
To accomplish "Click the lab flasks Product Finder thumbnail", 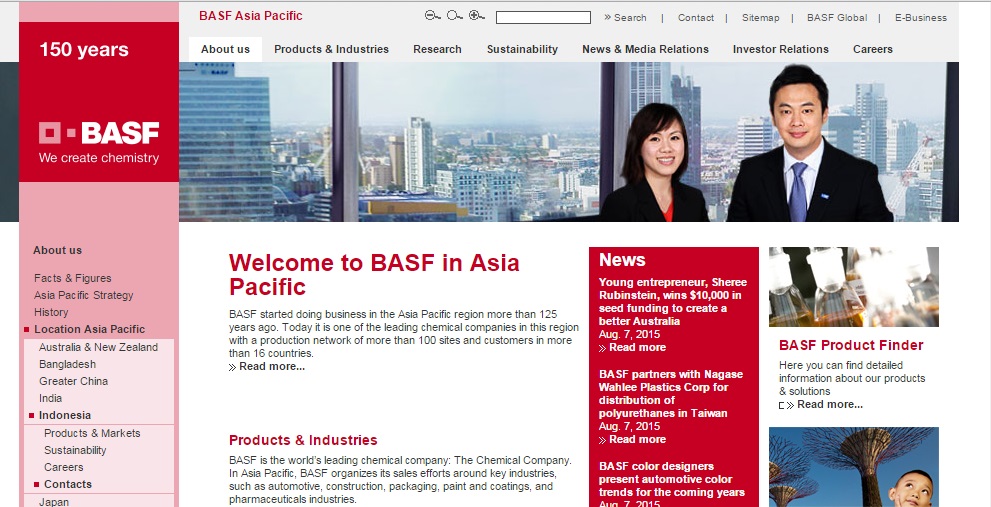I will click(x=853, y=287).
